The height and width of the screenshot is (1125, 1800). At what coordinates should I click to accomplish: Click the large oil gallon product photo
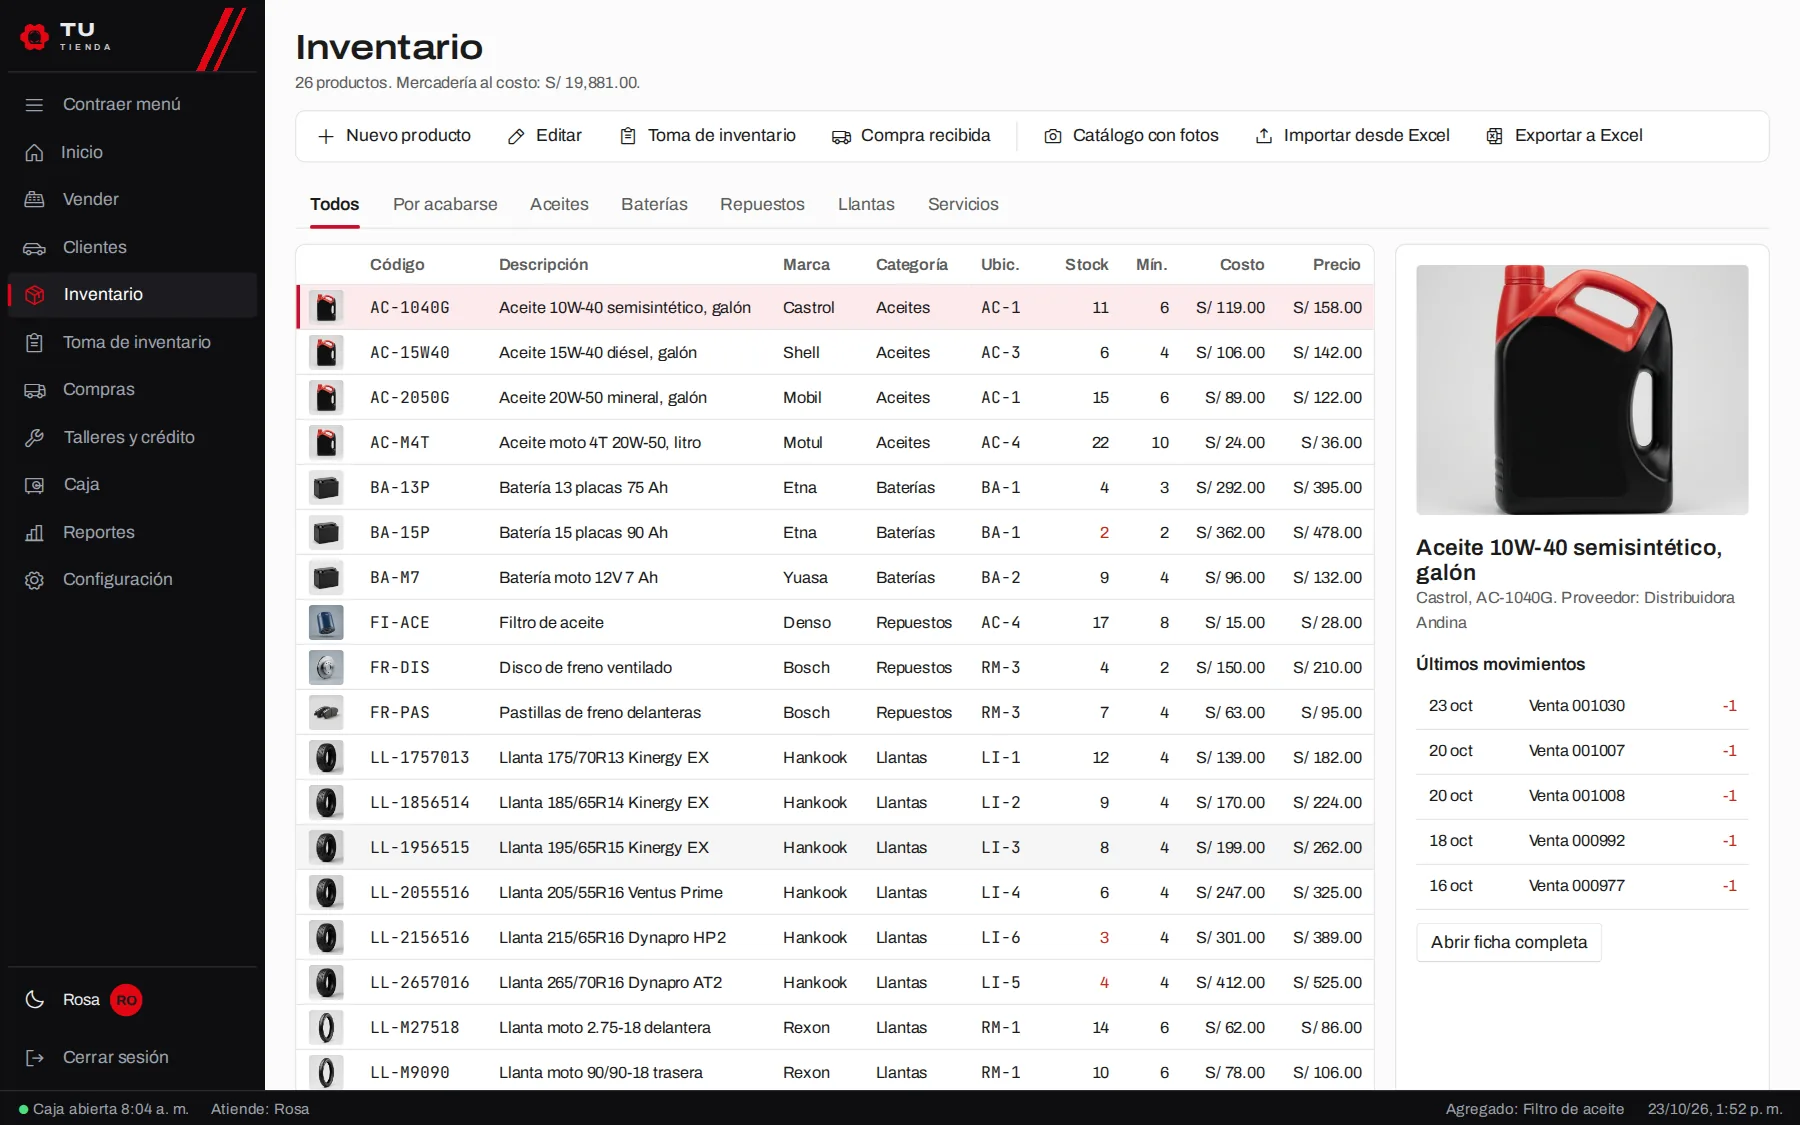1582,390
